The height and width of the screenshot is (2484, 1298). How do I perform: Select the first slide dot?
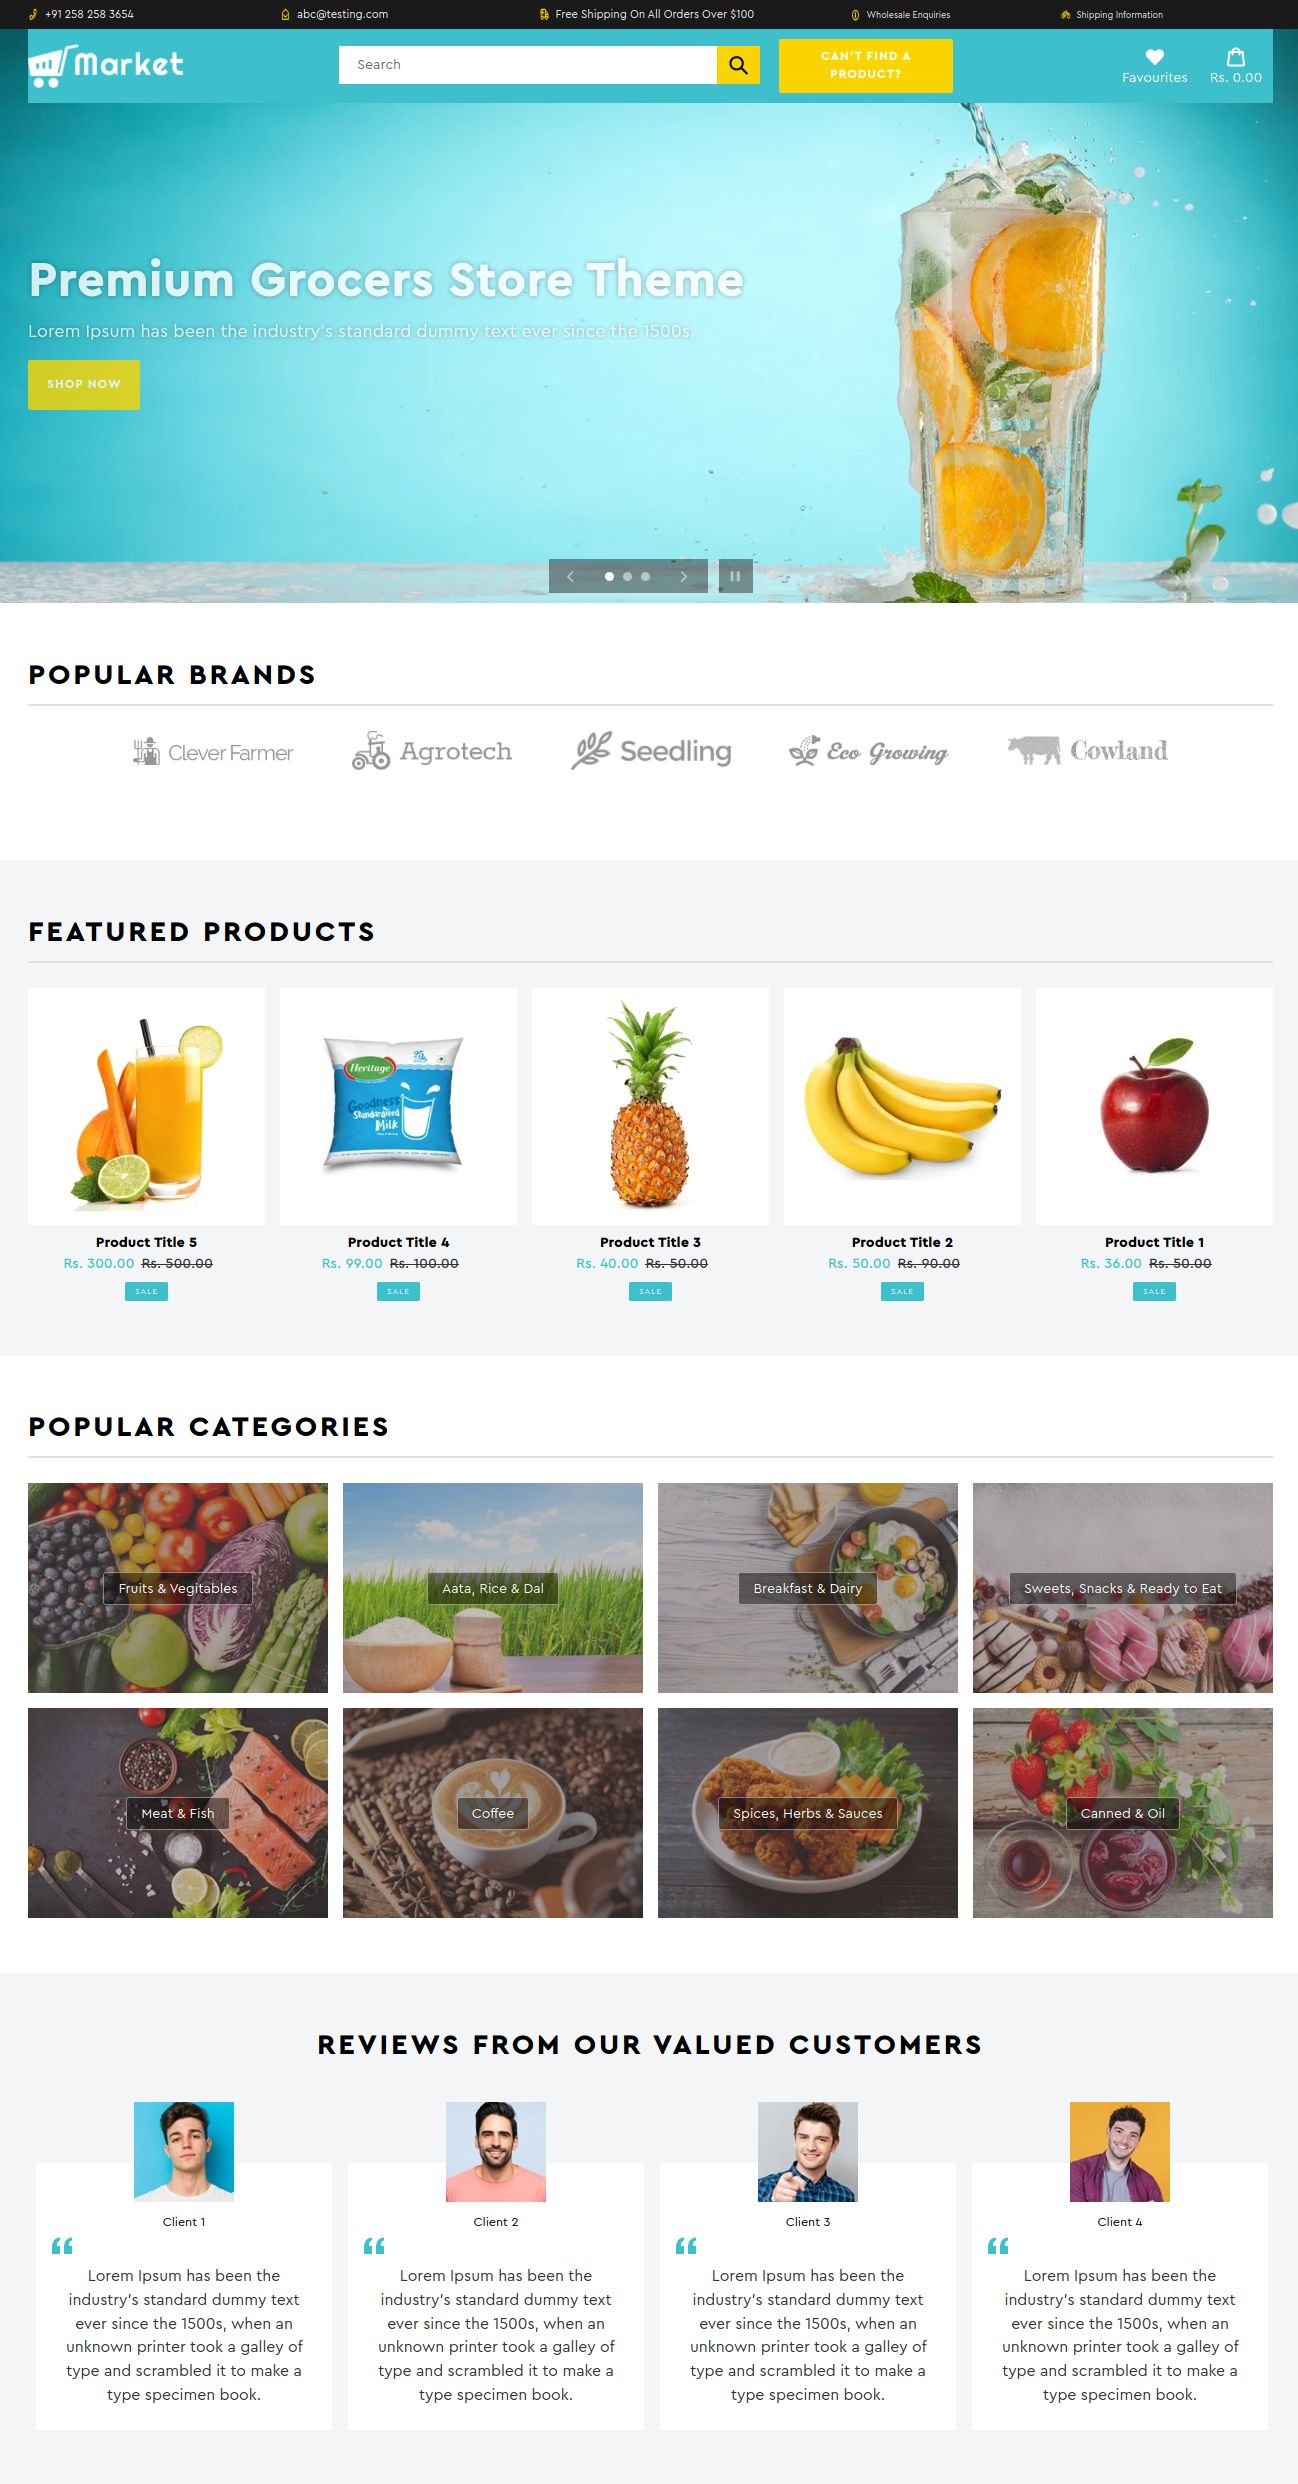tap(609, 576)
